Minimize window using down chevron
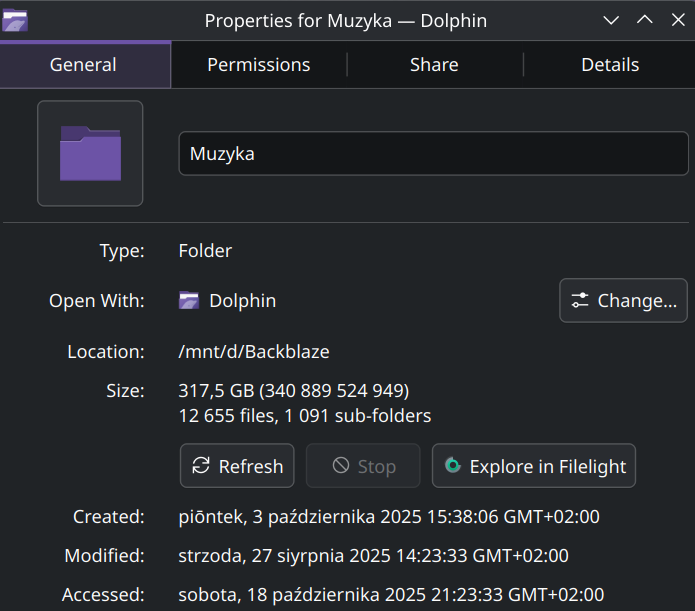This screenshot has width=695, height=611. (611, 20)
